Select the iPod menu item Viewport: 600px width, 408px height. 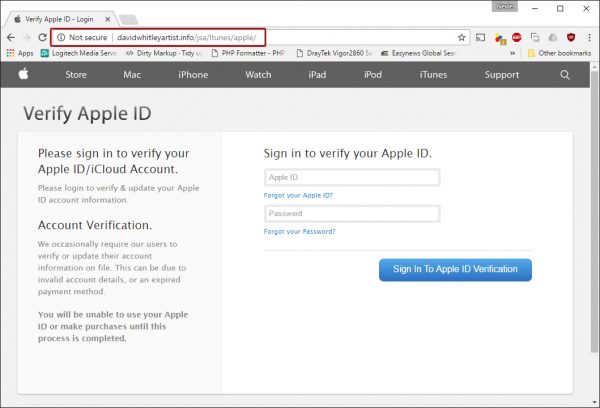[373, 75]
